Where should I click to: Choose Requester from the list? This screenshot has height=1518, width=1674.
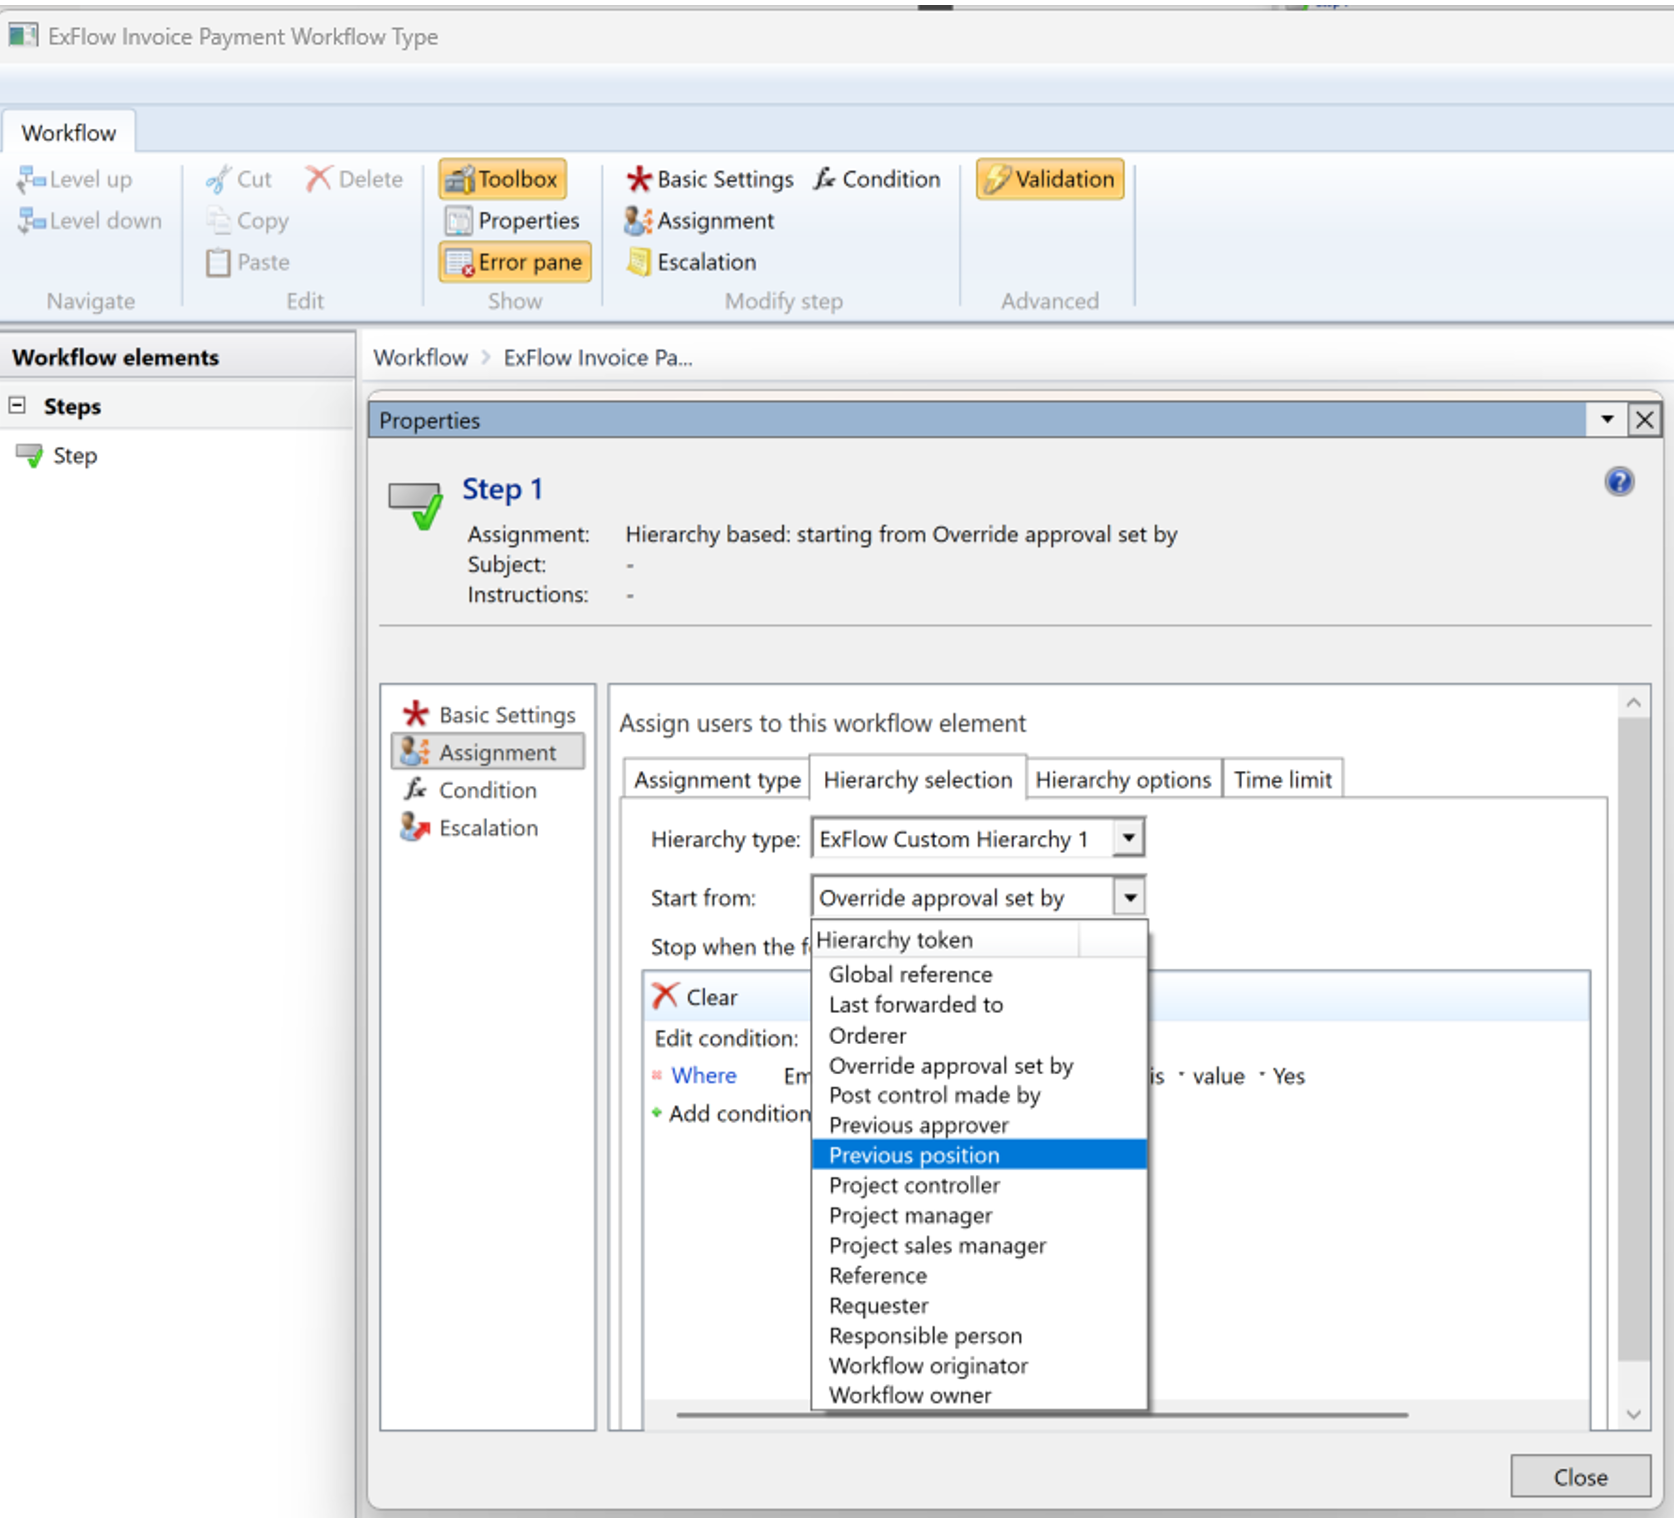(979, 1305)
